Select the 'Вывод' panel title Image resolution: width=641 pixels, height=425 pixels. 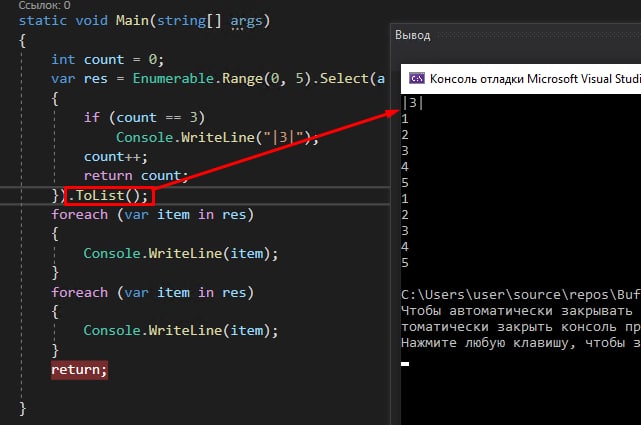[412, 36]
